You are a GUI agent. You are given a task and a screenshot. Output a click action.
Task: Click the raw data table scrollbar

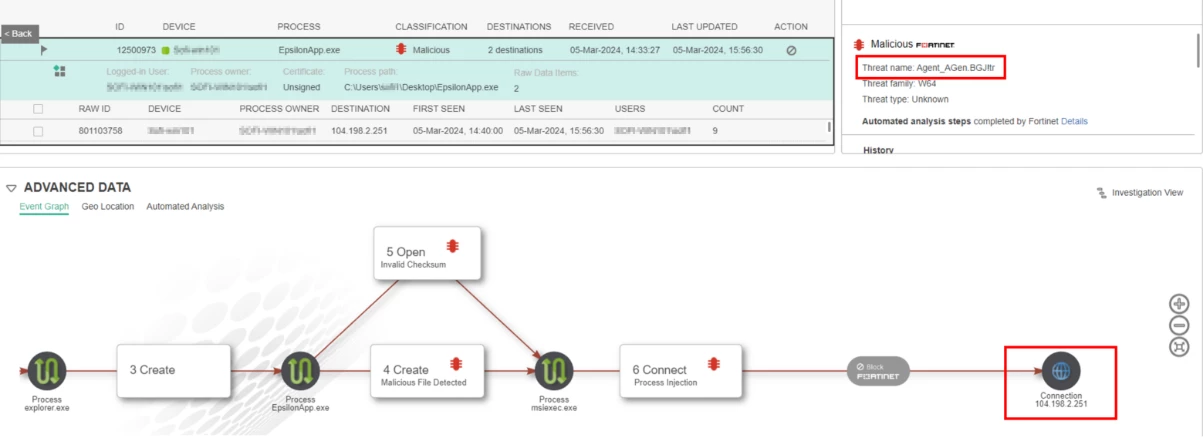[x=828, y=127]
